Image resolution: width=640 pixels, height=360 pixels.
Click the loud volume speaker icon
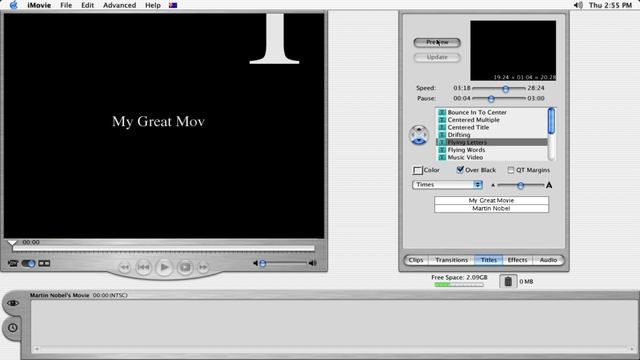point(312,264)
